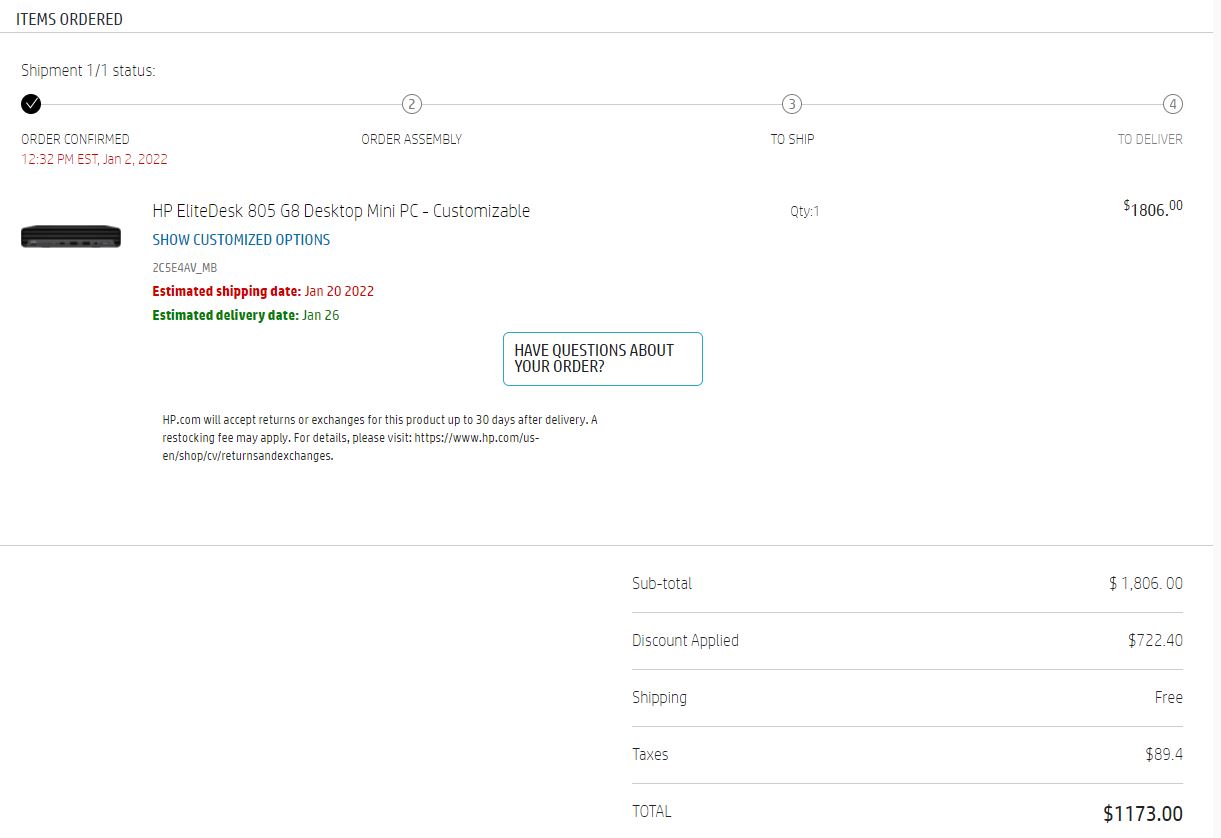Click the step 4 To Deliver circle
Image resolution: width=1221 pixels, height=838 pixels.
(x=1173, y=104)
